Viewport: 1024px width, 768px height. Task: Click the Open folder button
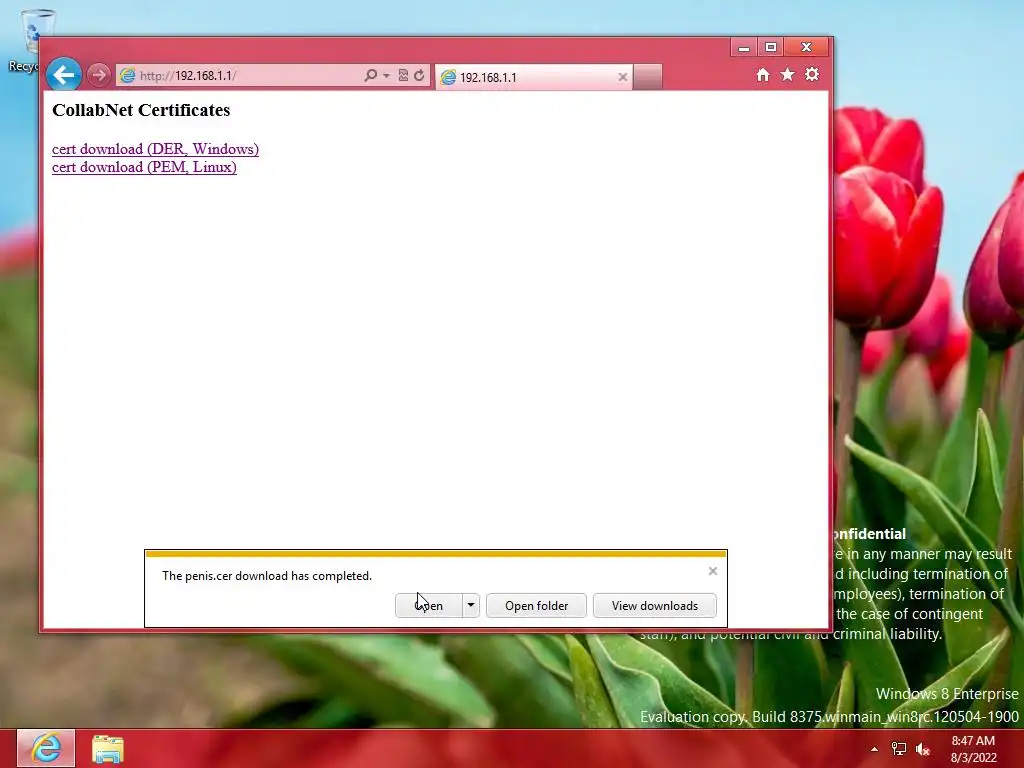tap(536, 605)
